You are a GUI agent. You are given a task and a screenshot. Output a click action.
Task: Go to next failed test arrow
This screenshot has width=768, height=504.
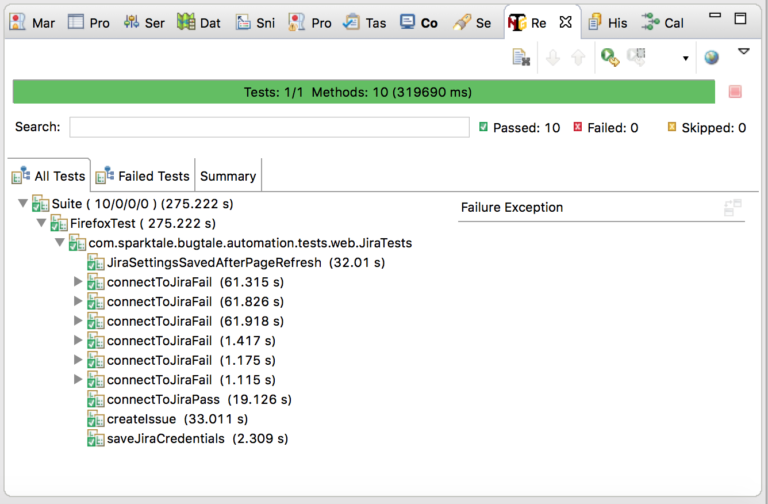[x=553, y=57]
